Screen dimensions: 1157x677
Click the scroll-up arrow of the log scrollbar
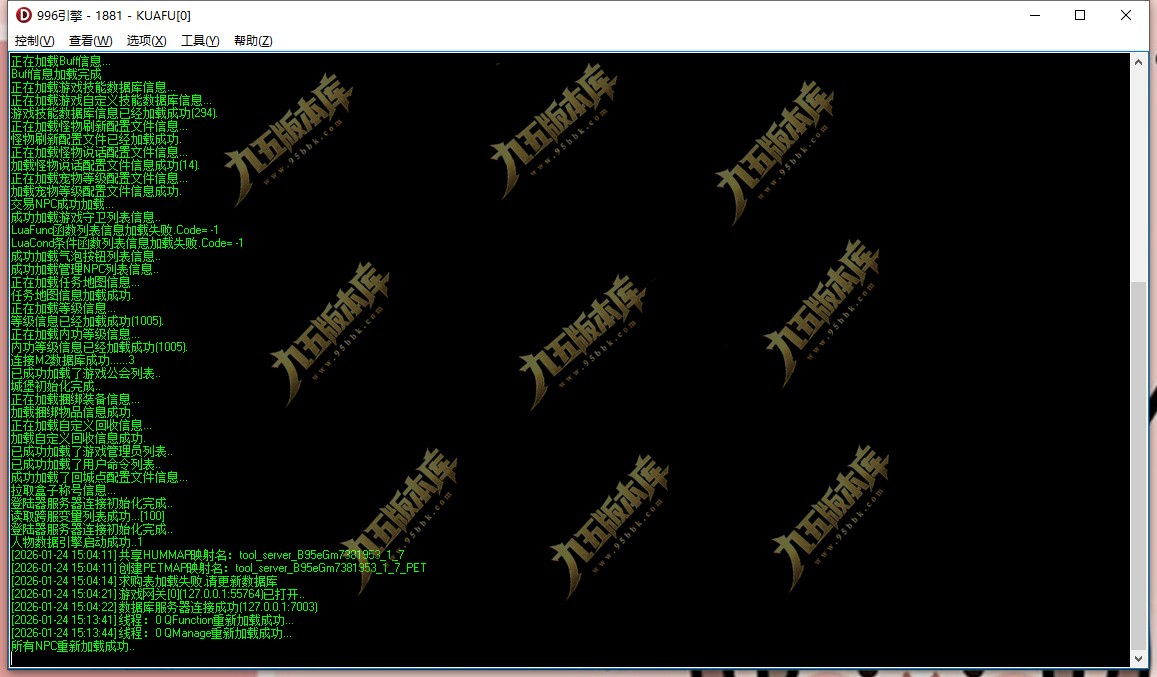tap(1139, 62)
